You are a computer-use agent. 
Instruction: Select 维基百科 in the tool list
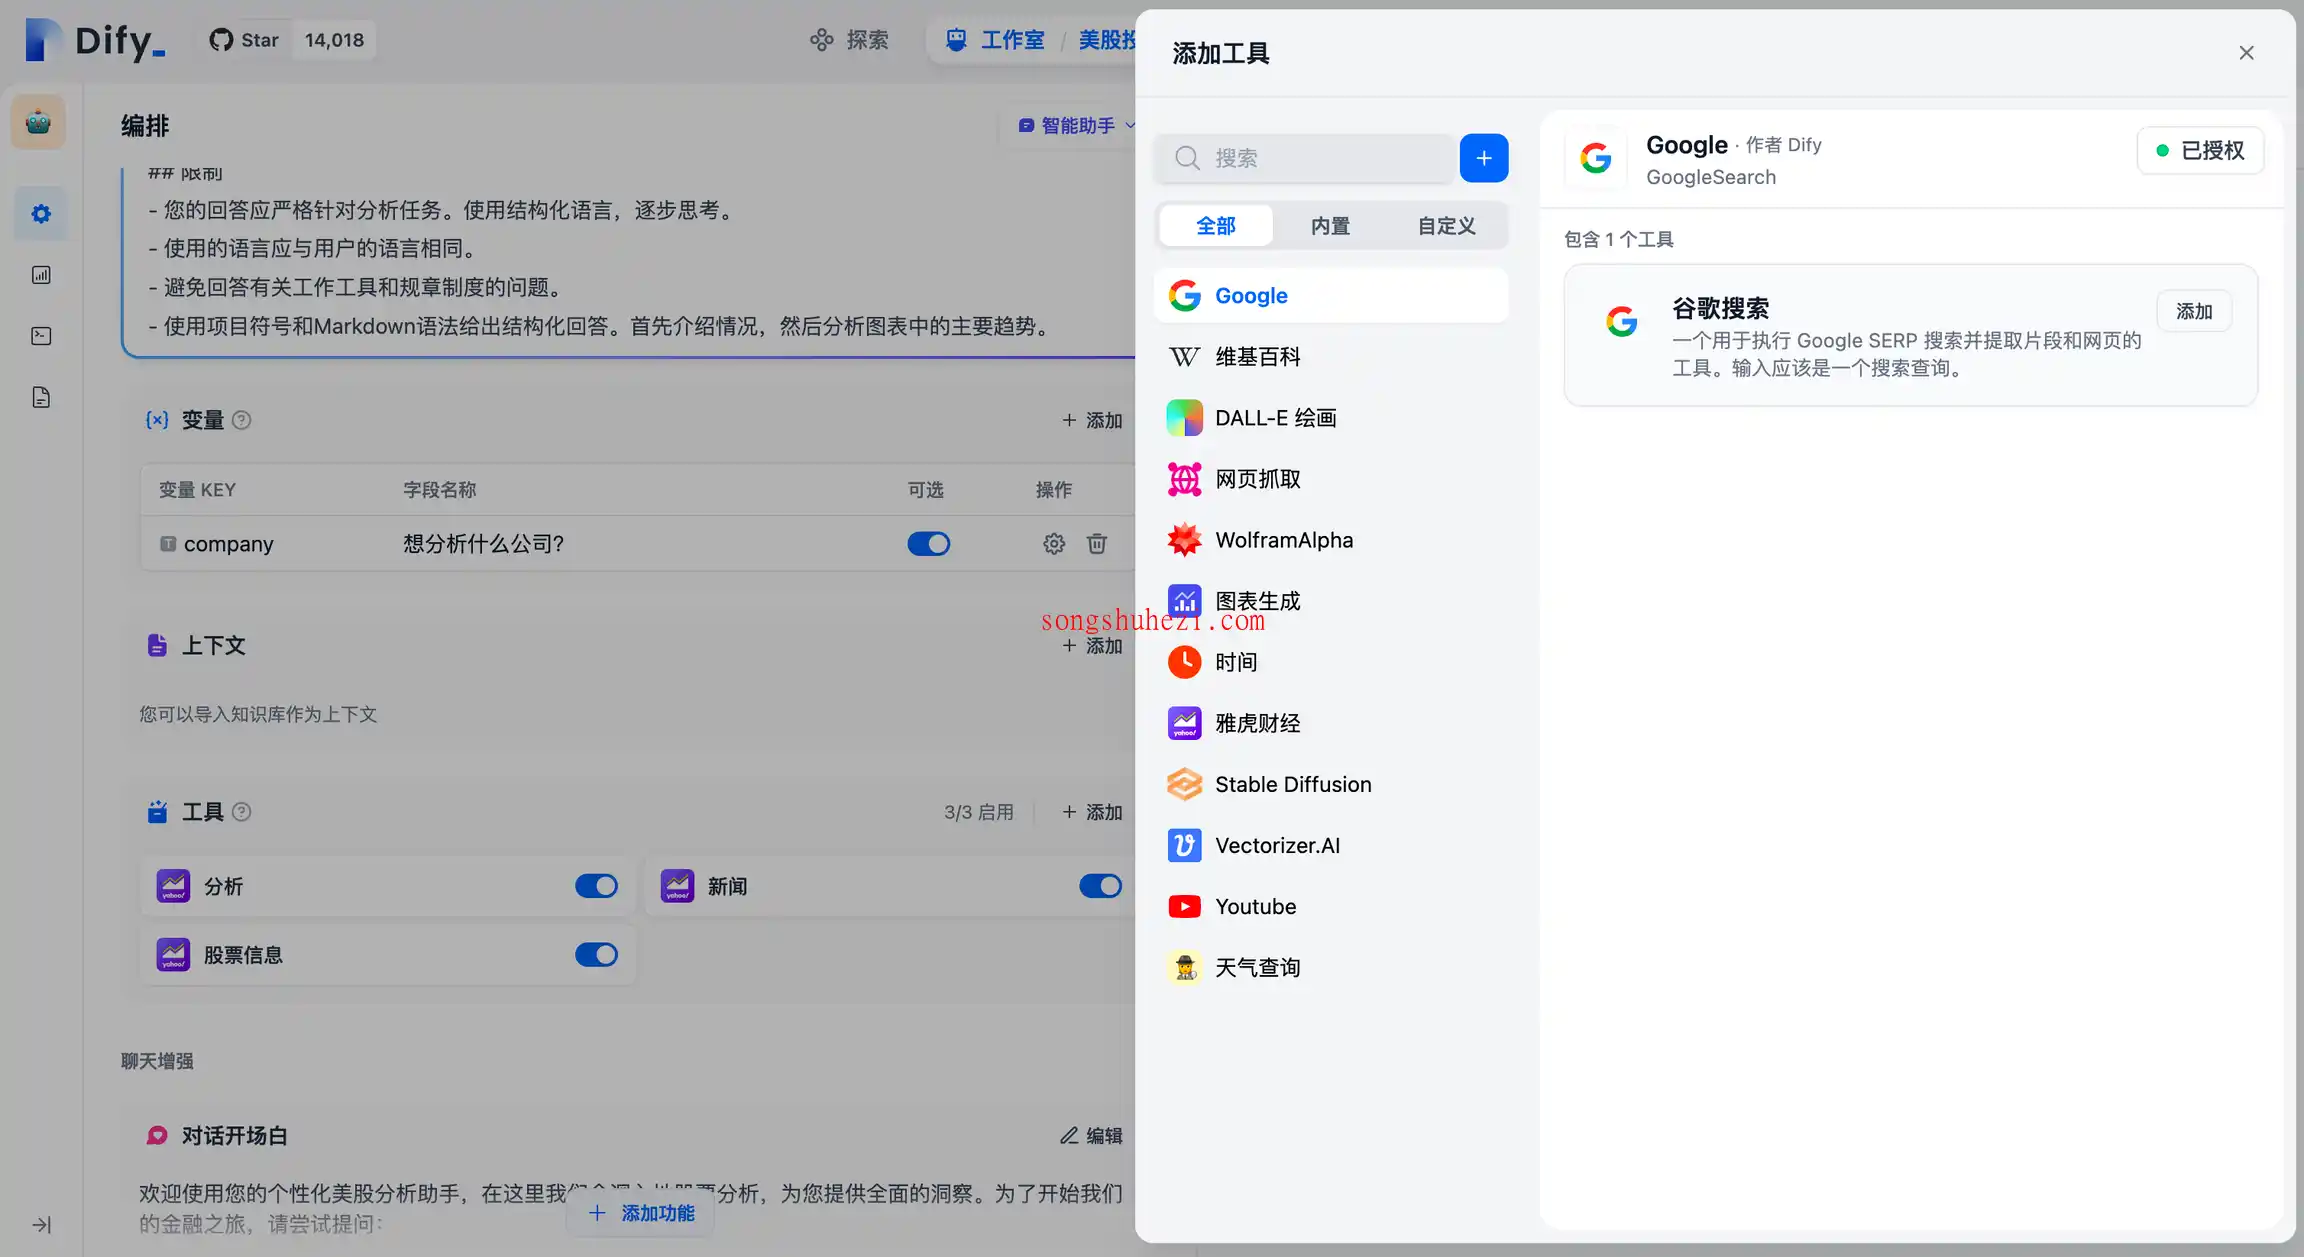(1331, 357)
